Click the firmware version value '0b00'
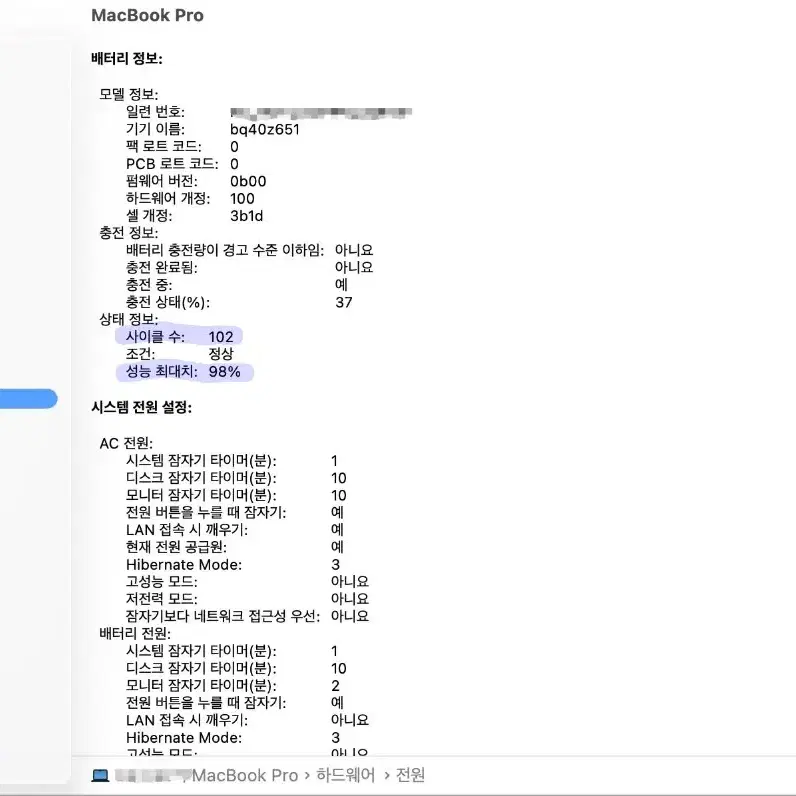 point(248,181)
